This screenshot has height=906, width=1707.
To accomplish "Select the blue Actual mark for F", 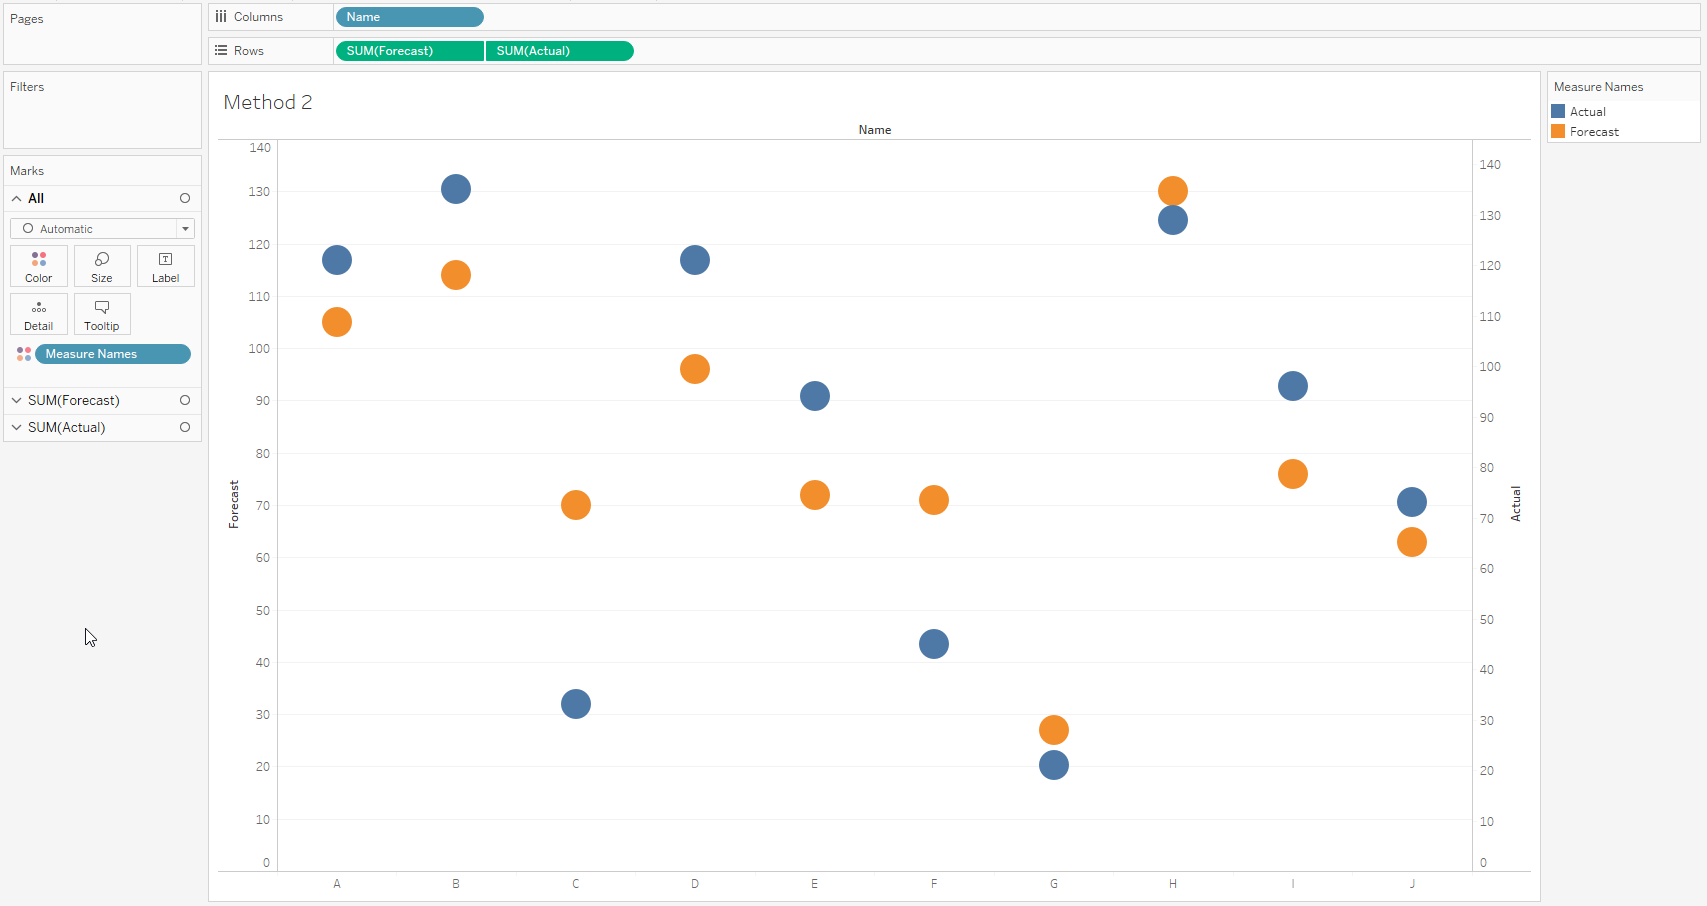I will click(934, 644).
